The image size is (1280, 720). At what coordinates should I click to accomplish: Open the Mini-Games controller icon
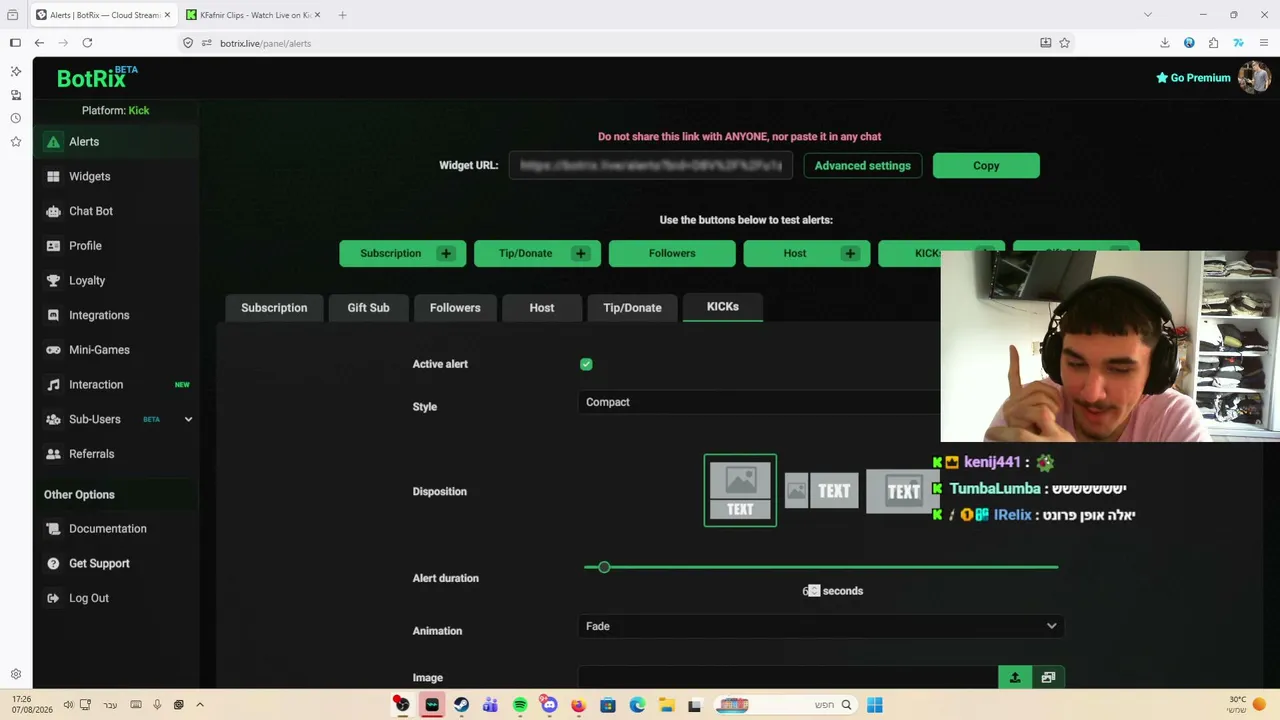(x=53, y=350)
